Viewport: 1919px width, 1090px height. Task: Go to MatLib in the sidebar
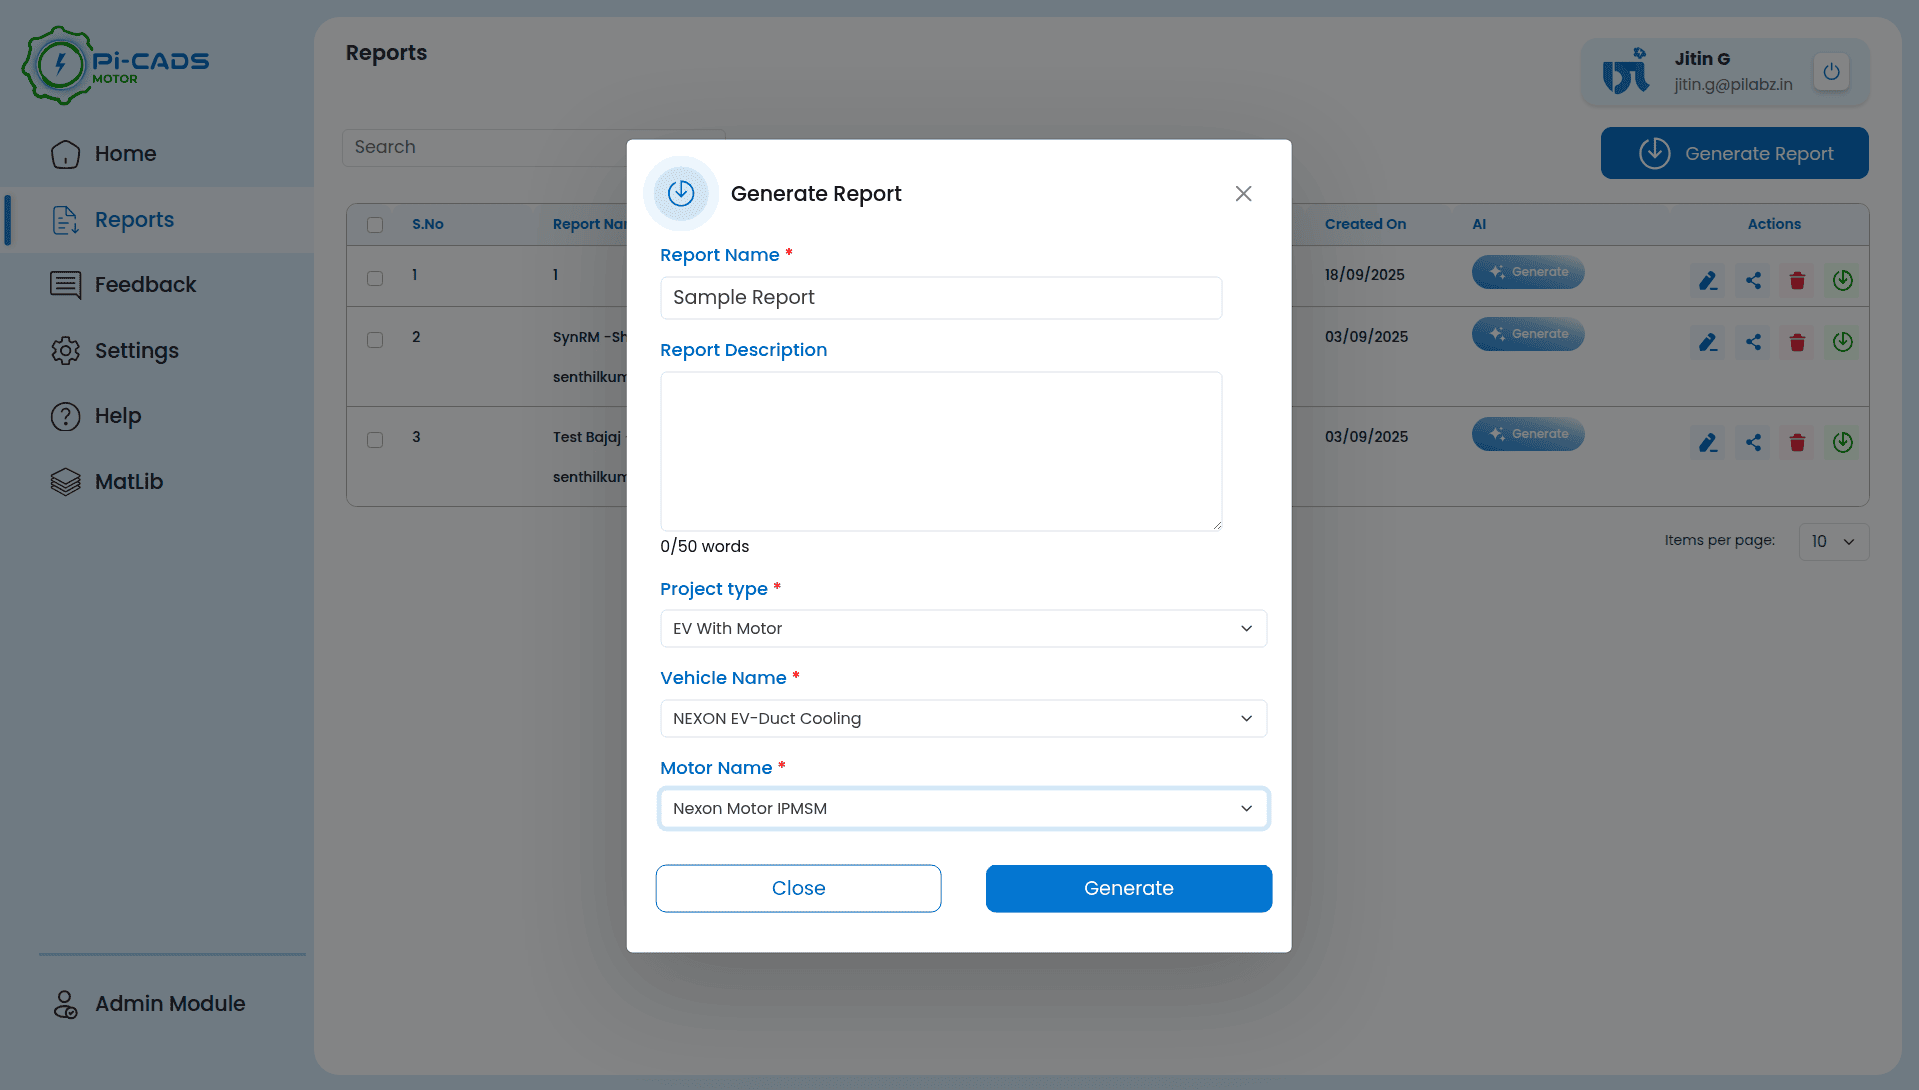[x=128, y=482]
